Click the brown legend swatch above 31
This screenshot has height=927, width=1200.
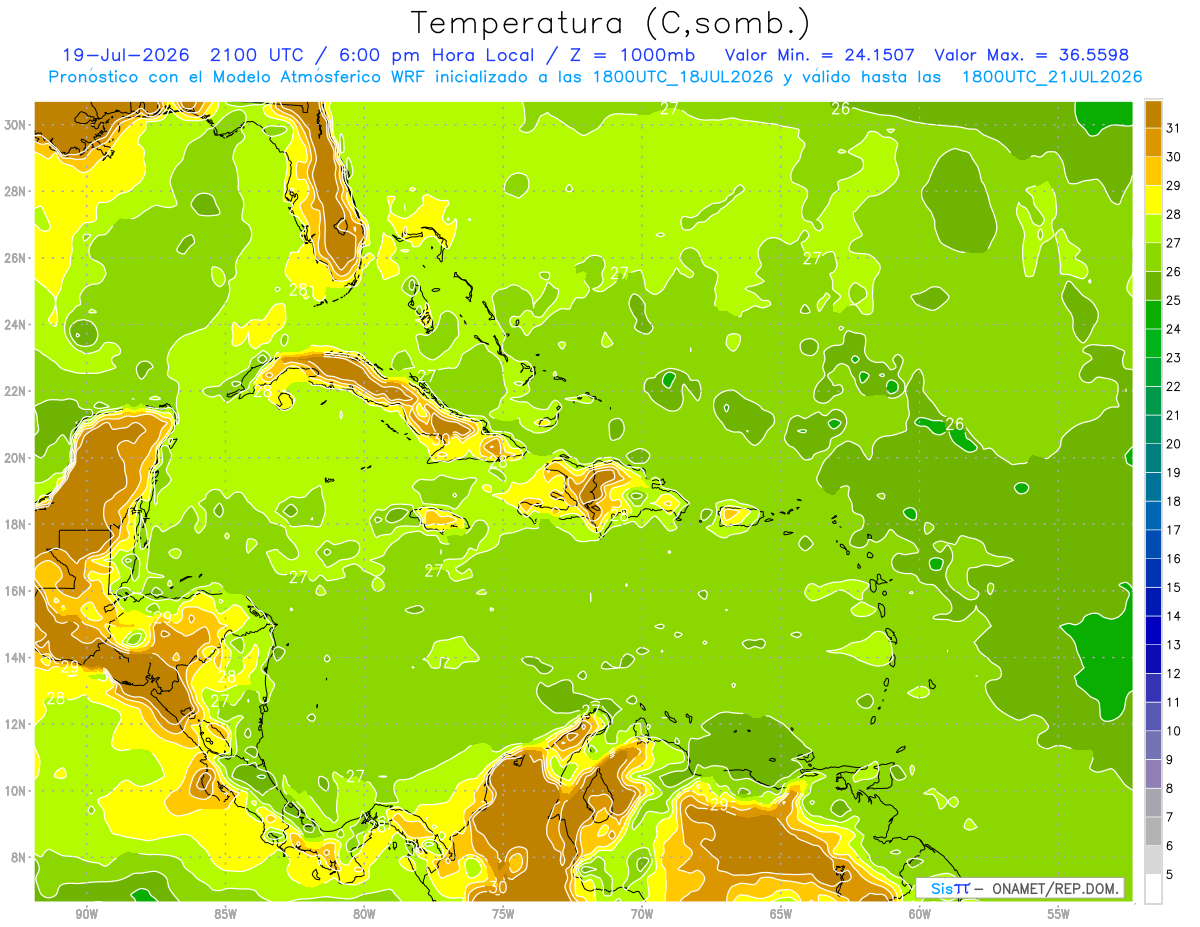pos(1153,114)
